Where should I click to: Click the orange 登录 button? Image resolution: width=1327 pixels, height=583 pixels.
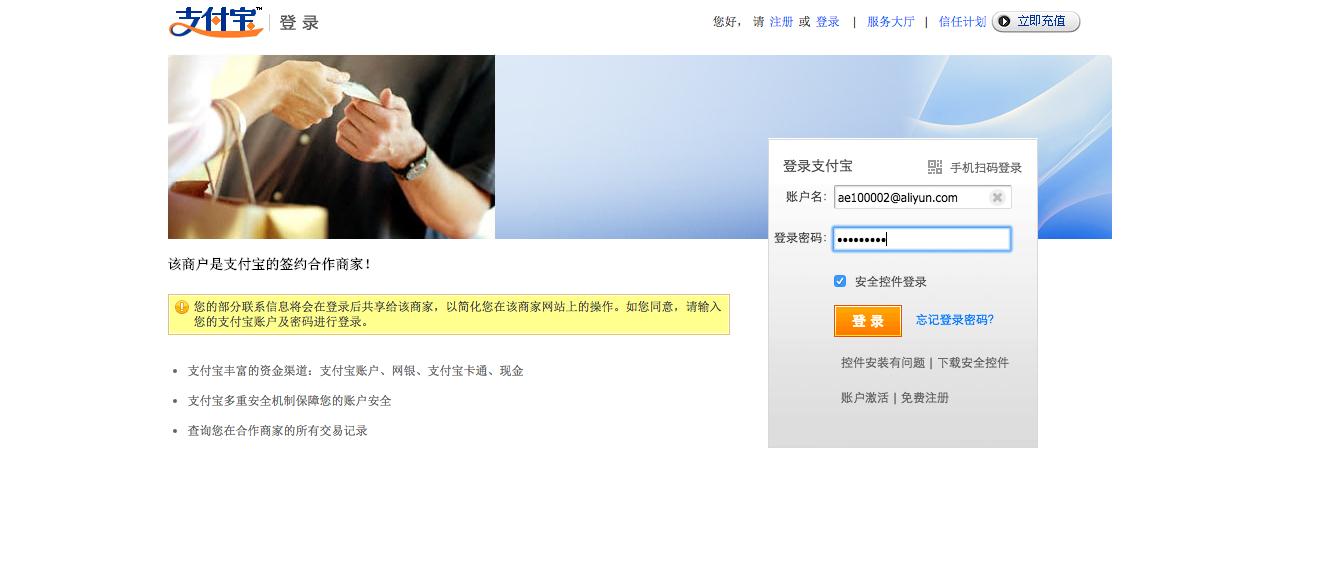[x=868, y=321]
